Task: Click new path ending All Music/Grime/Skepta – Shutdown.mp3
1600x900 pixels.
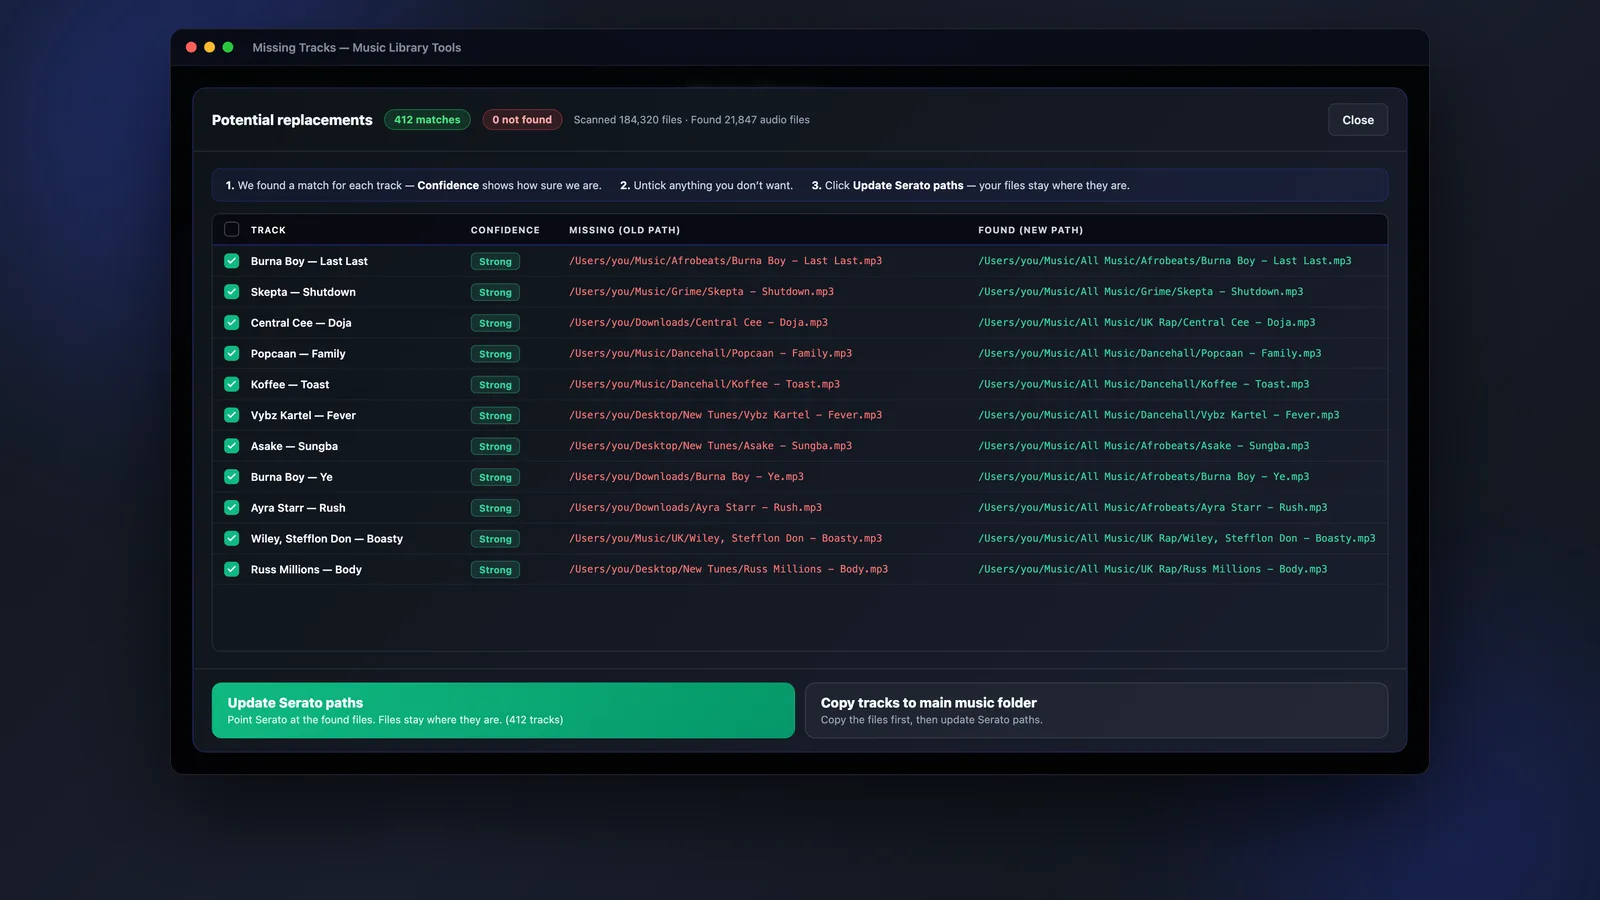Action: 1140,292
